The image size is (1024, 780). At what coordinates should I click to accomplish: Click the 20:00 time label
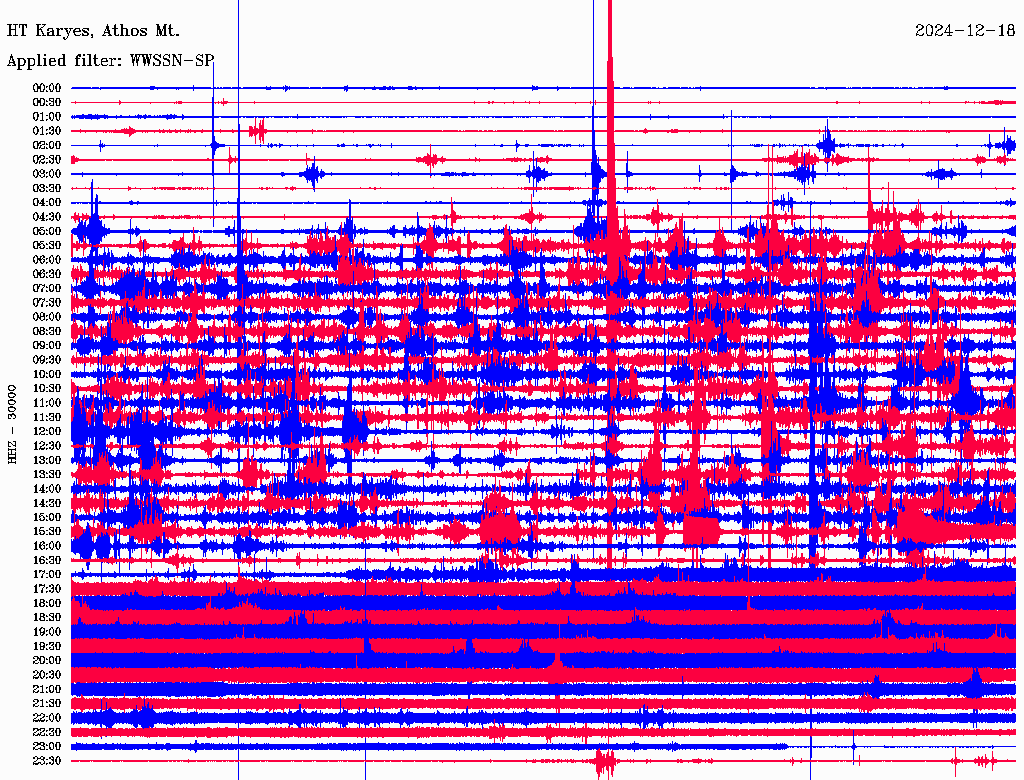click(47, 660)
